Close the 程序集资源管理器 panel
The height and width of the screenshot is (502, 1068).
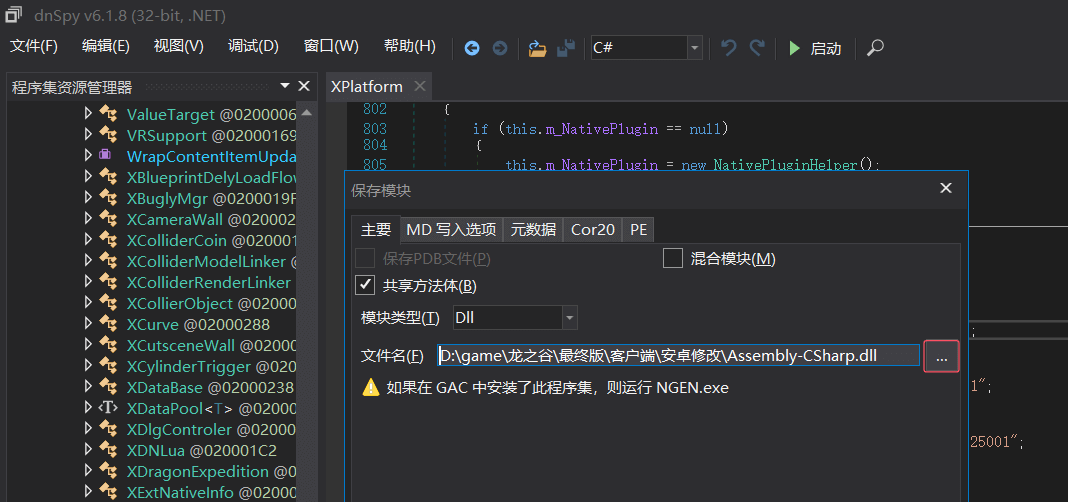(304, 86)
